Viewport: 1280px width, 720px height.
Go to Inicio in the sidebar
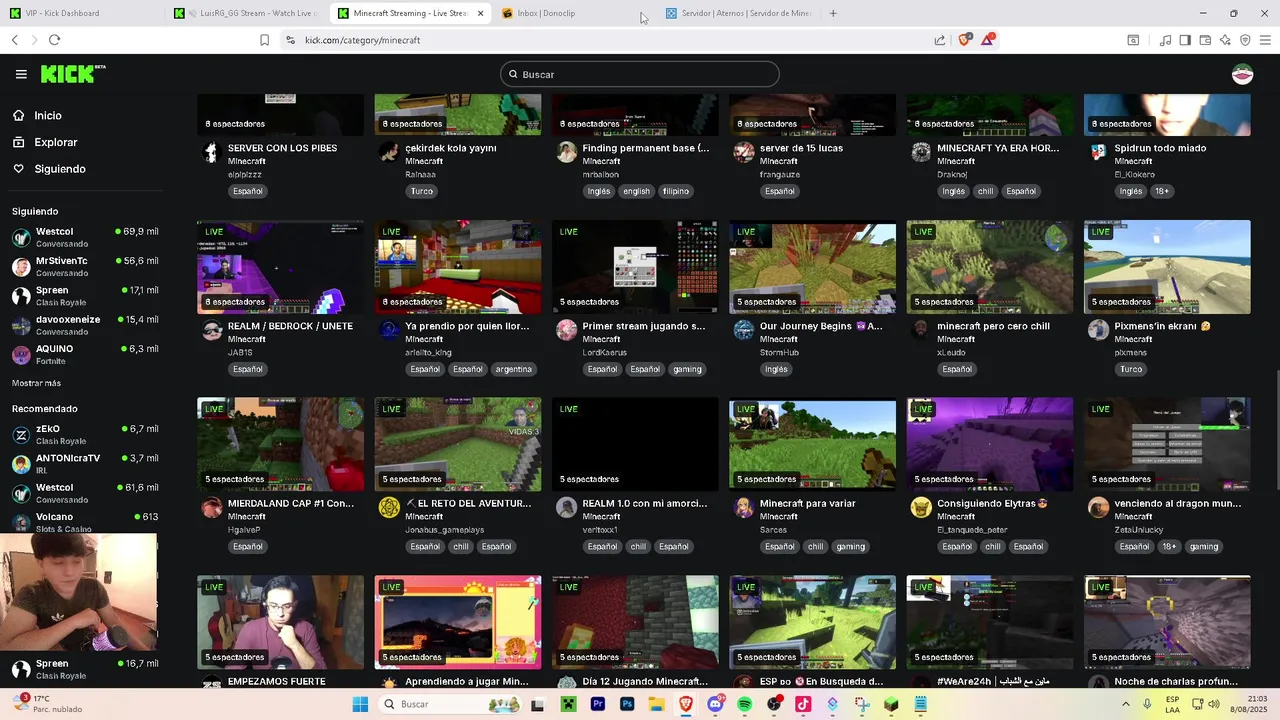tap(48, 115)
